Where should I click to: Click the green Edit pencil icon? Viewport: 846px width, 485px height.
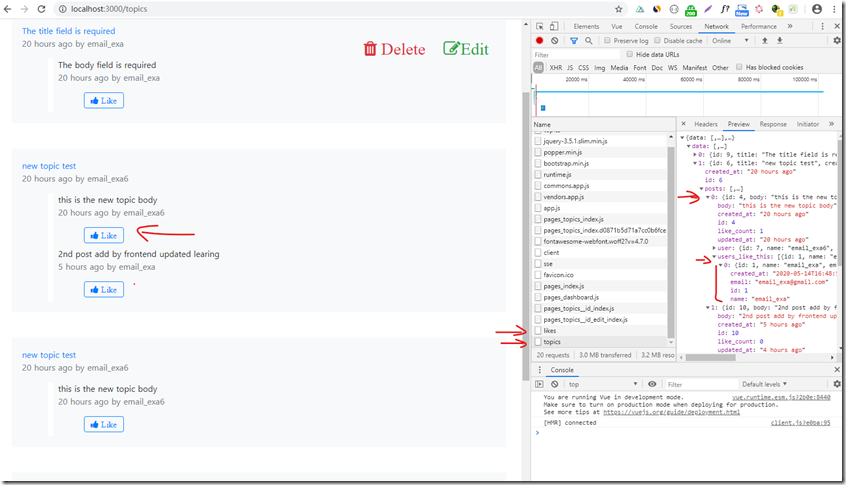pyautogui.click(x=452, y=49)
